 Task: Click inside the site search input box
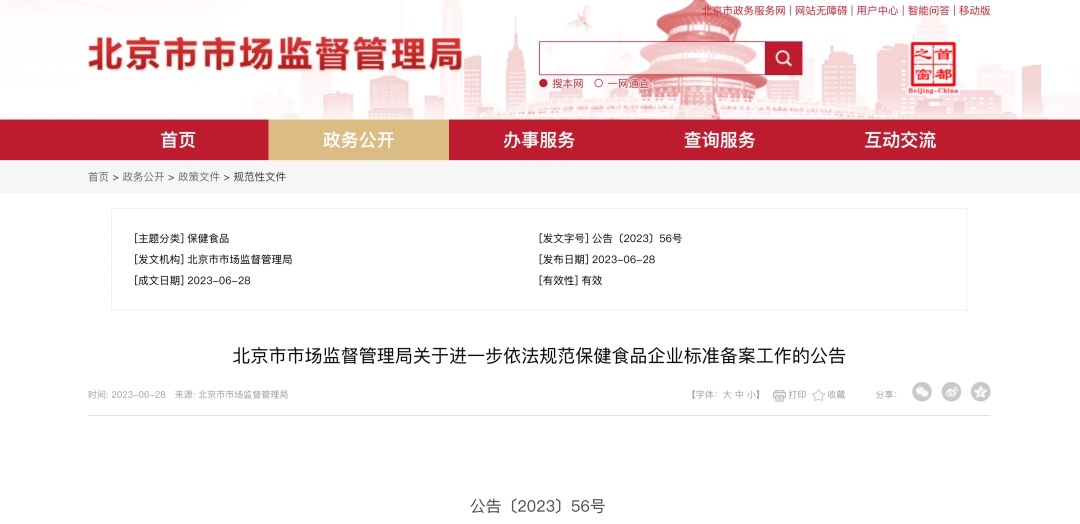[x=651, y=58]
